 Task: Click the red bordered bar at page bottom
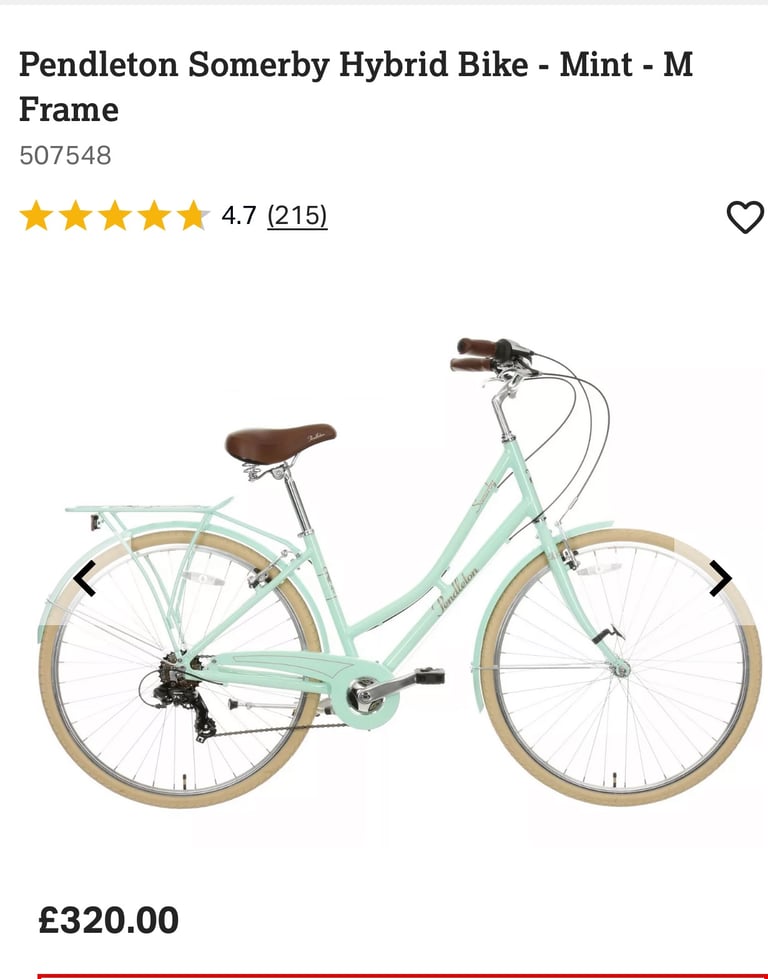(x=403, y=976)
